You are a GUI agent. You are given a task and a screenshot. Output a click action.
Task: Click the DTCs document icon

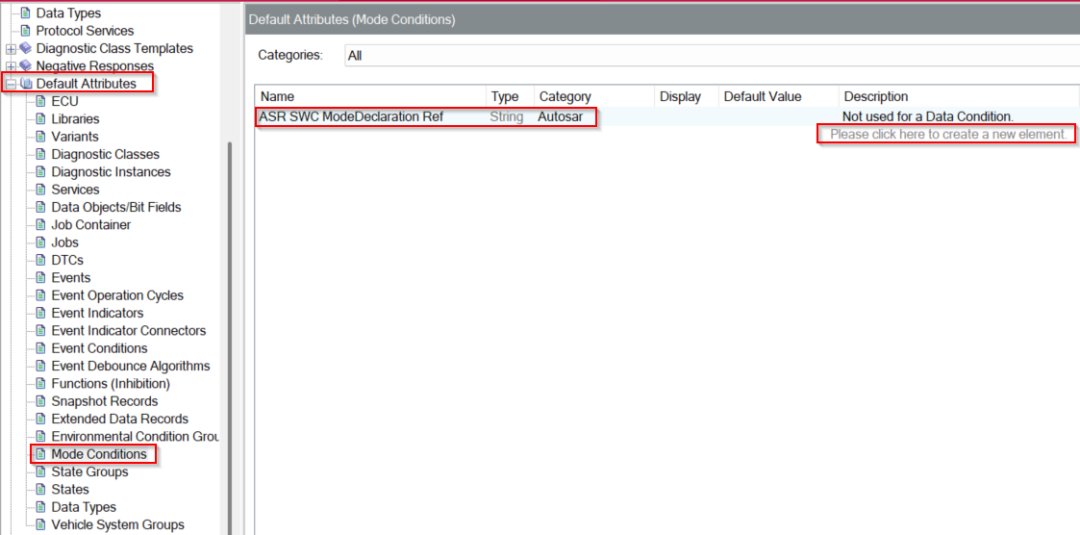tap(41, 260)
